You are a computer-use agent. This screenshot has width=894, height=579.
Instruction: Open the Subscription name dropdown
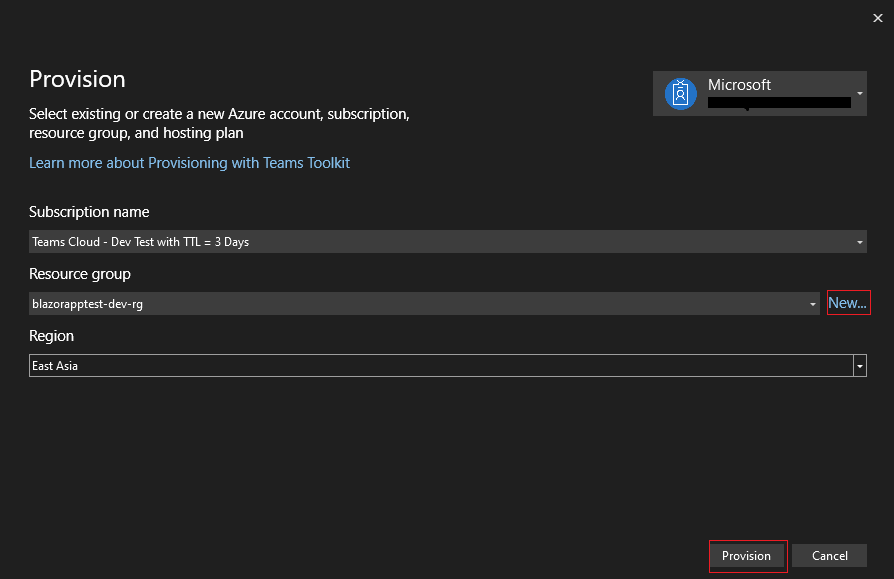448,242
